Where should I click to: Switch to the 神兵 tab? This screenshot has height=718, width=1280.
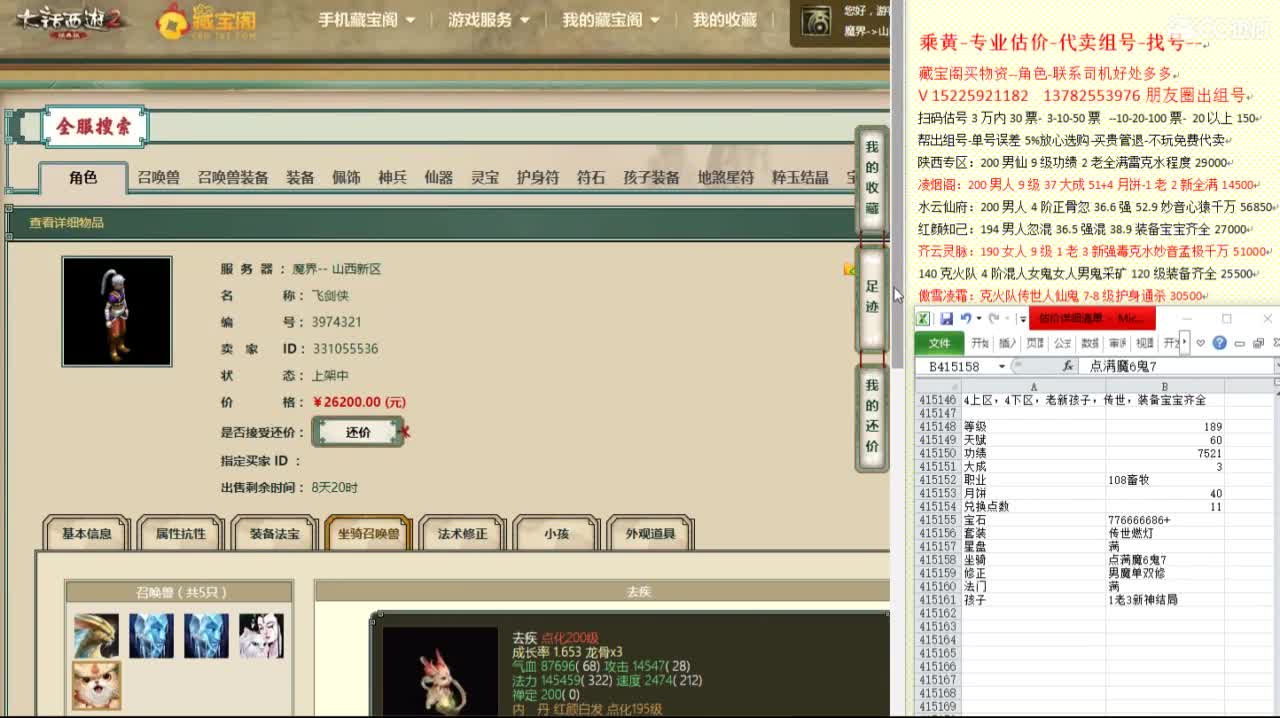[392, 177]
